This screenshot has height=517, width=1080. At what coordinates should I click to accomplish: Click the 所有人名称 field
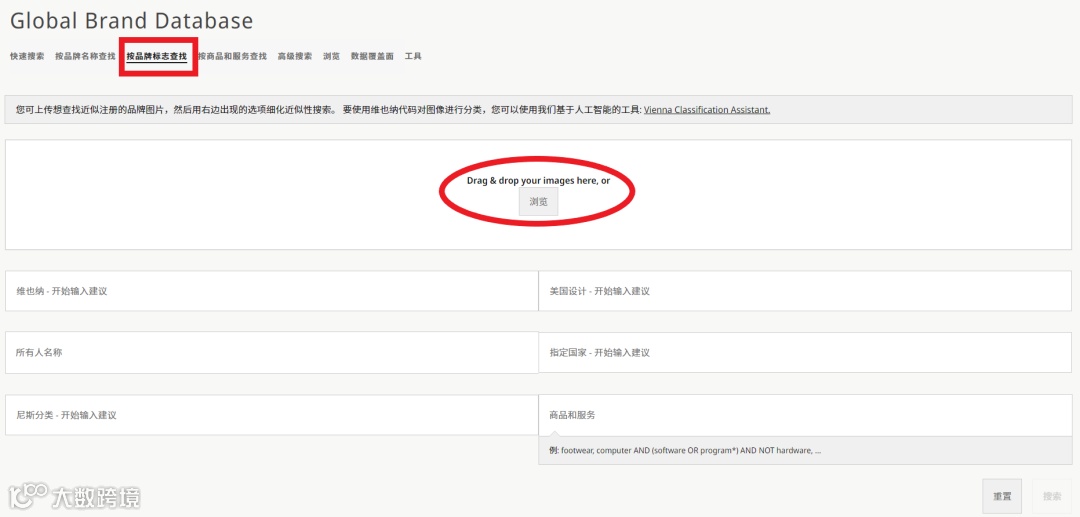[x=271, y=352]
